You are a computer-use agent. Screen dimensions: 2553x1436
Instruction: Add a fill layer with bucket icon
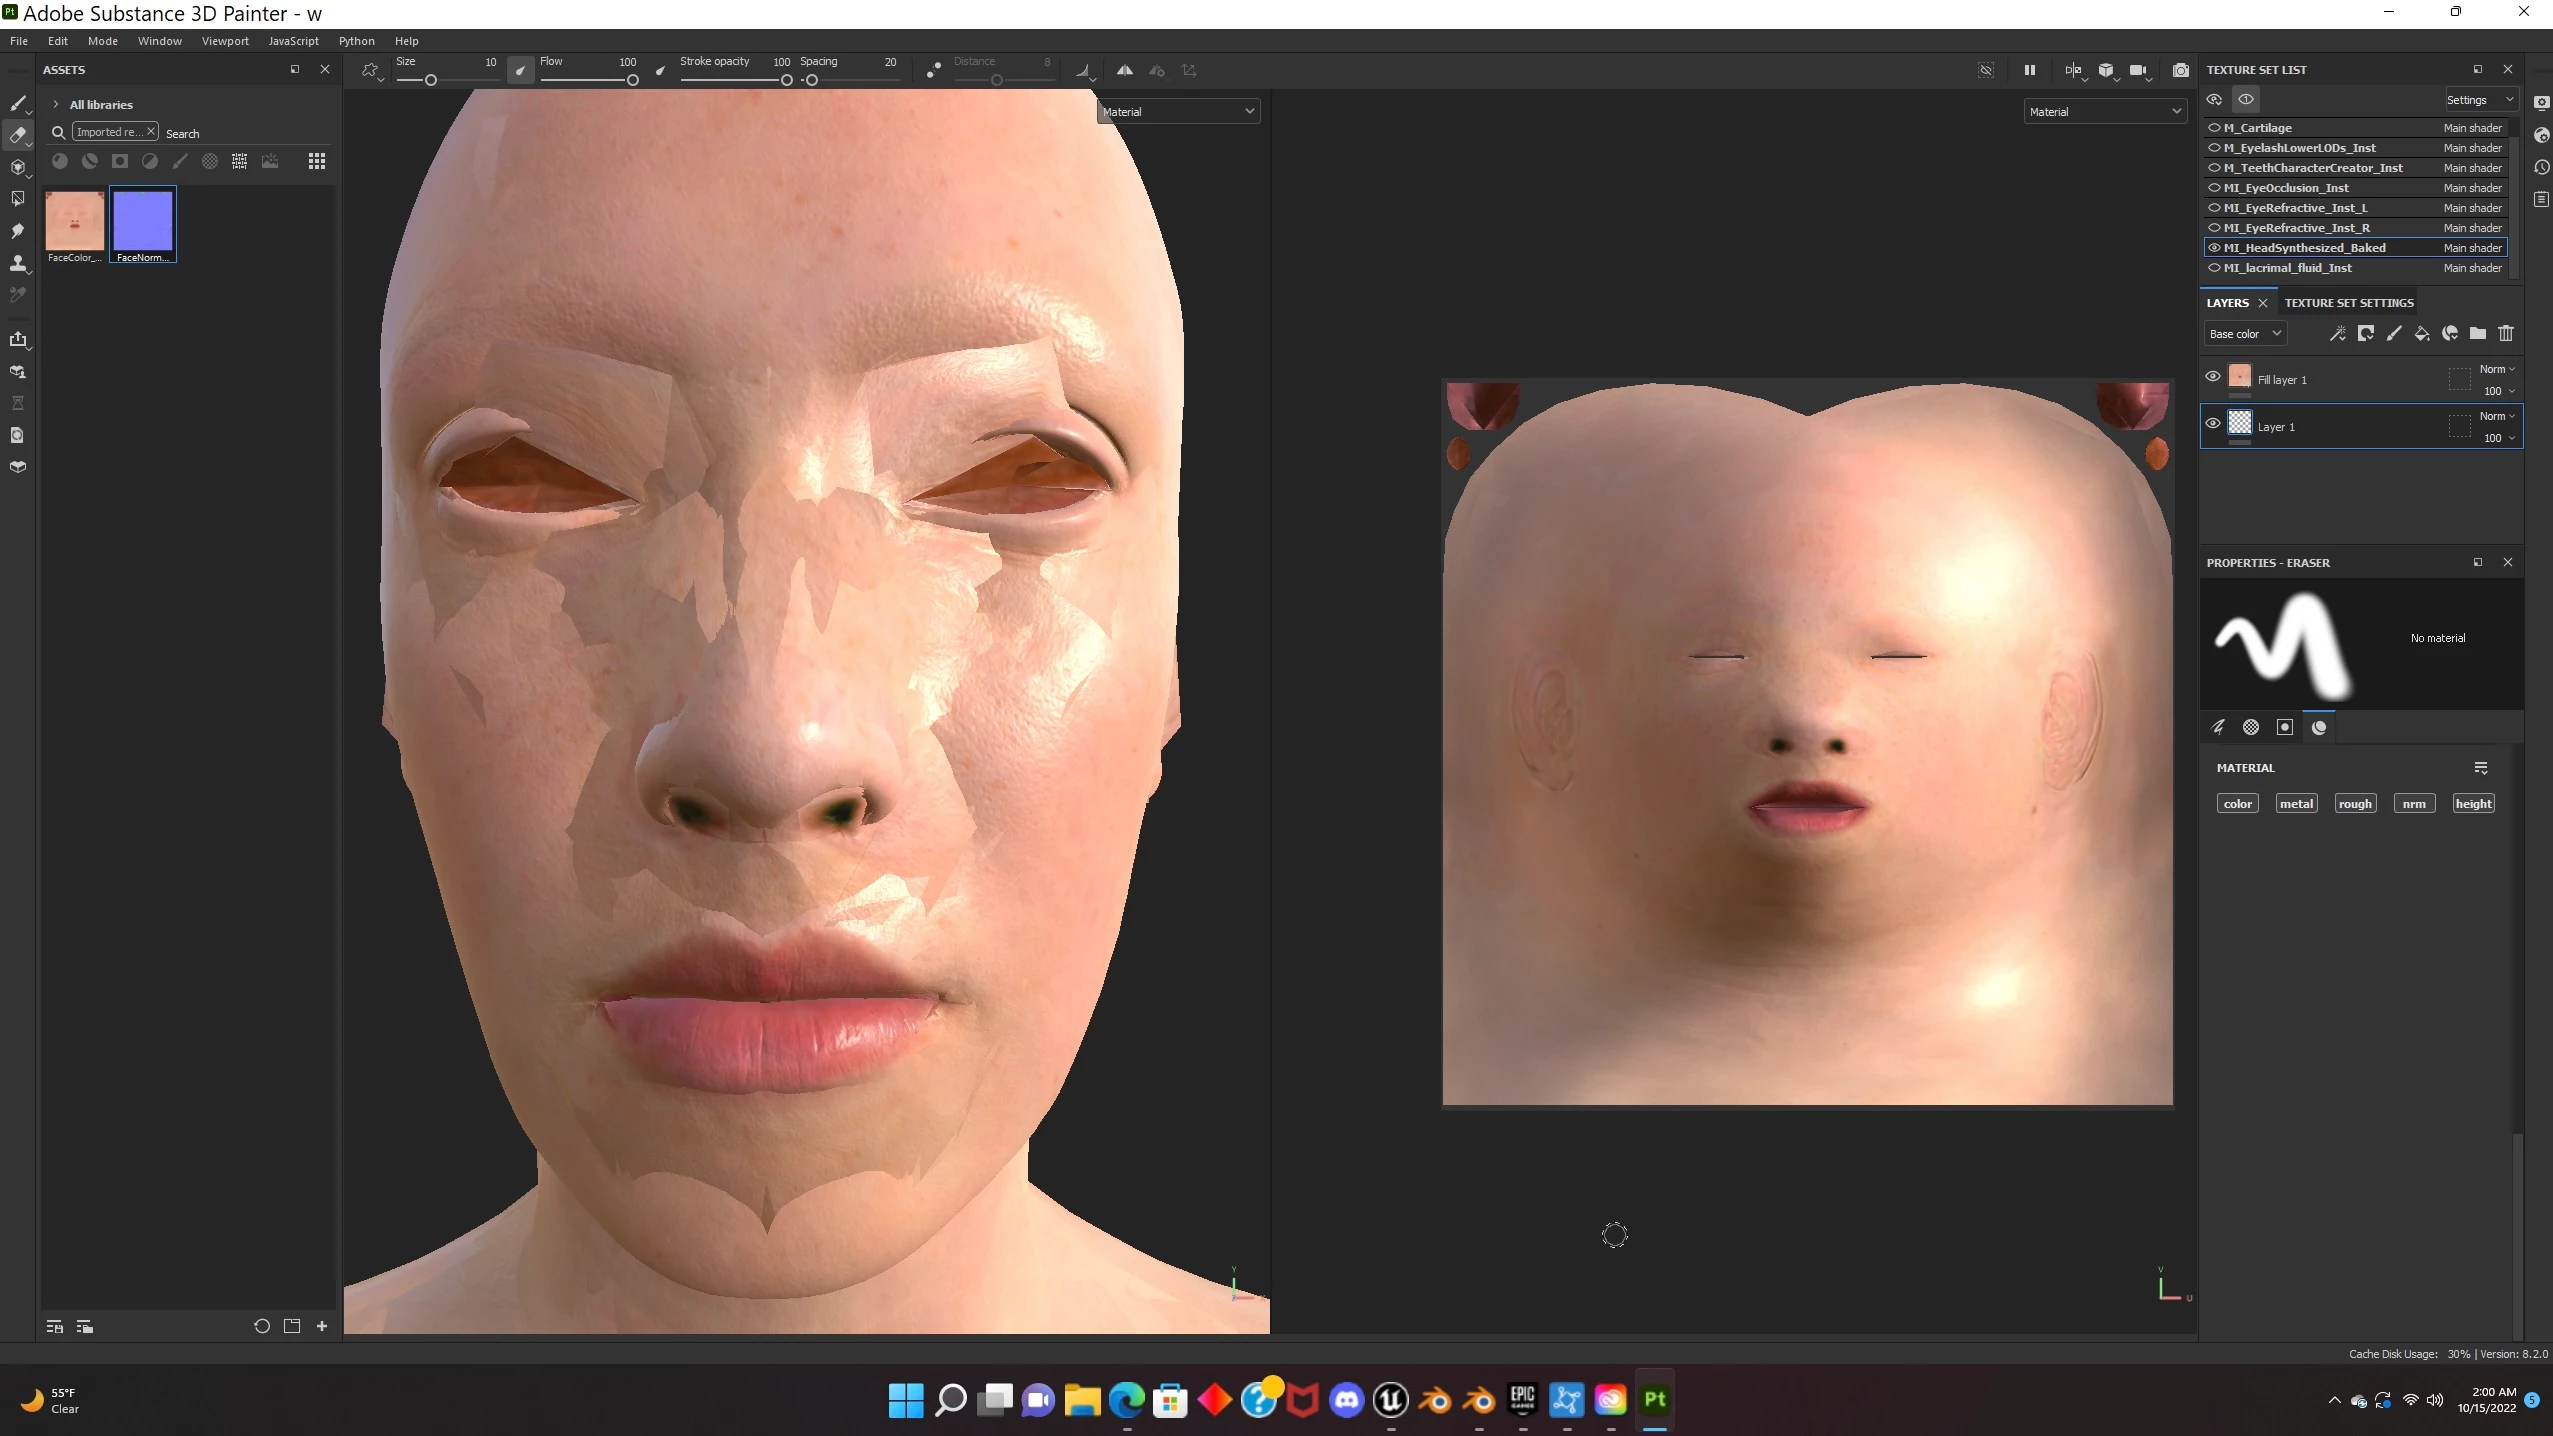[x=2421, y=334]
